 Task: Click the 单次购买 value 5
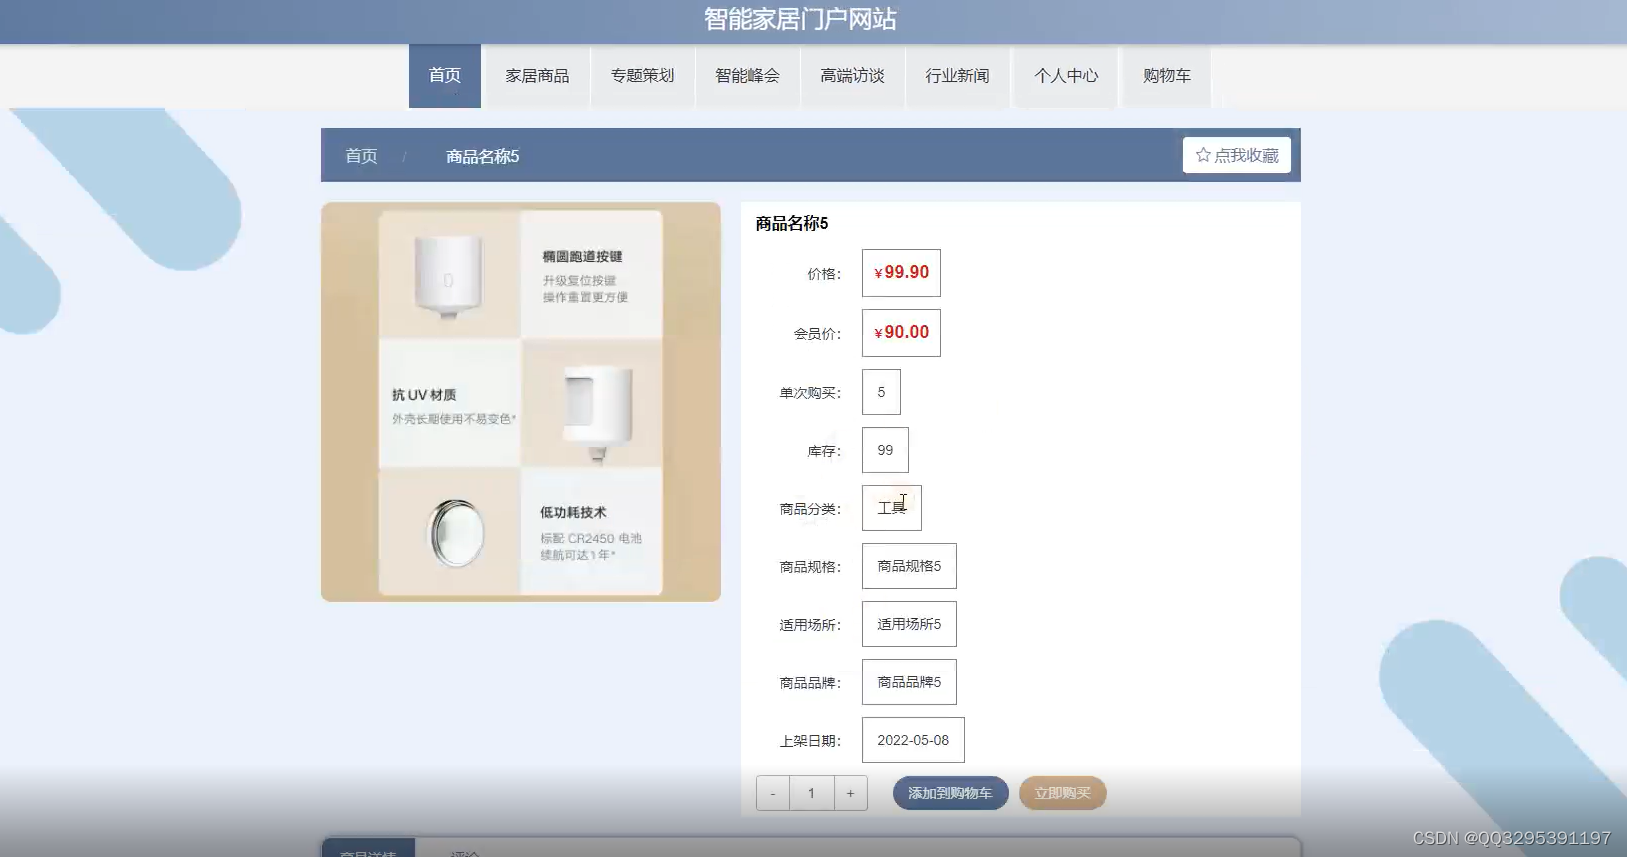tap(881, 392)
